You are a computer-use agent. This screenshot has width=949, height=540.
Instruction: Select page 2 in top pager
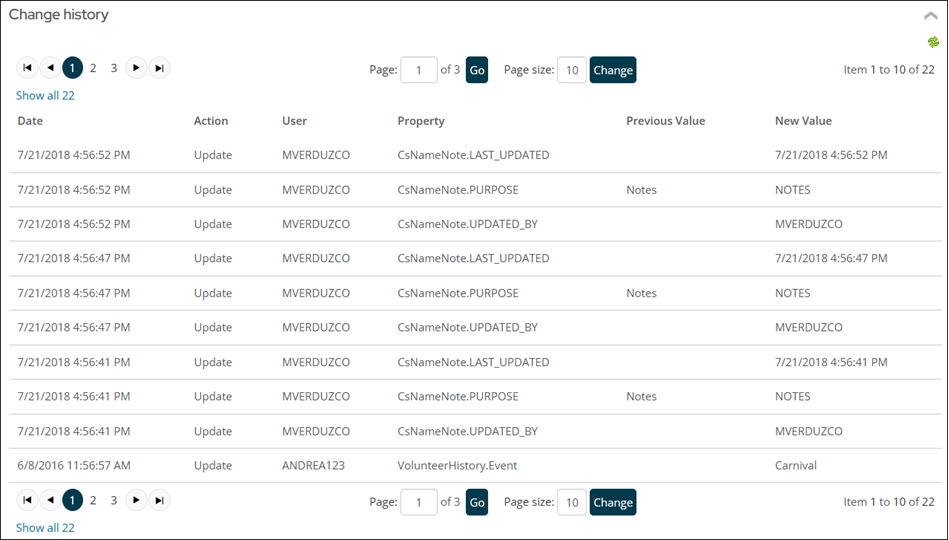(x=93, y=68)
